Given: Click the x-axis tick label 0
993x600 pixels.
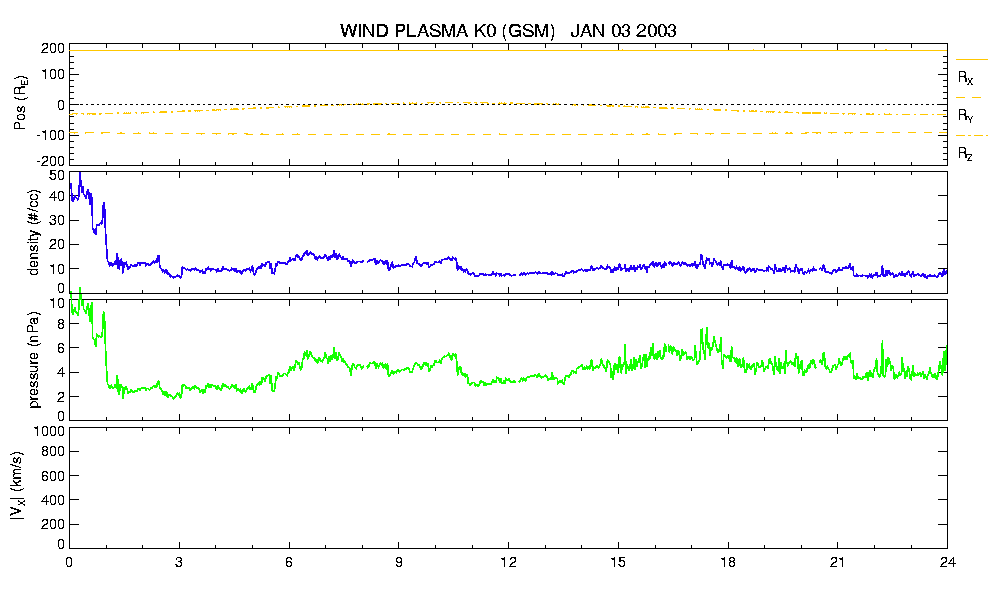Looking at the screenshot, I should [x=69, y=562].
